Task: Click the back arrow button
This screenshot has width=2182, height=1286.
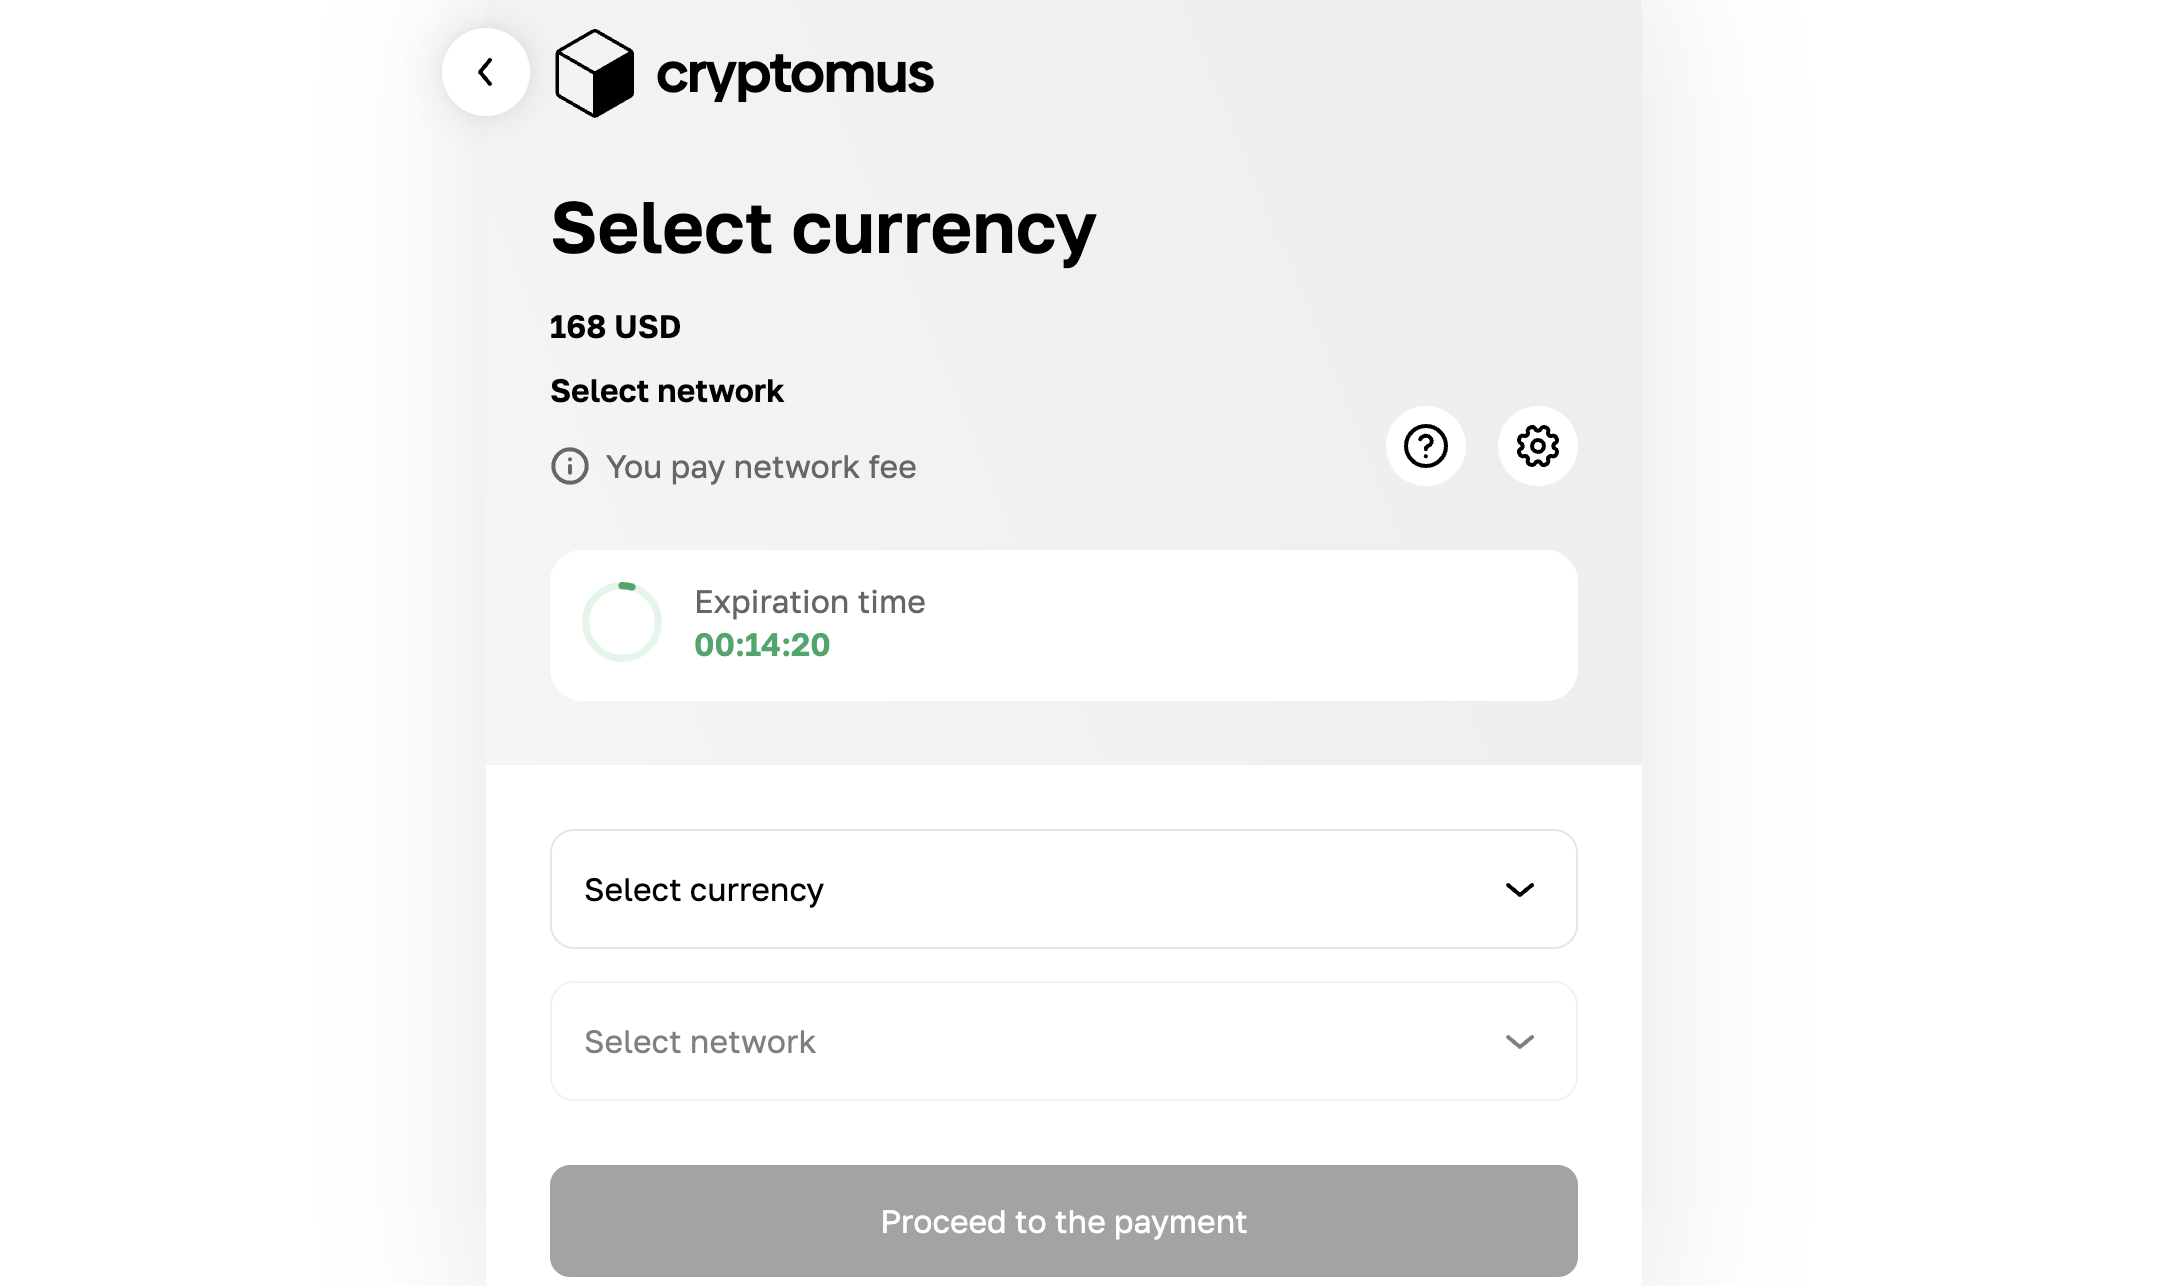Action: point(486,72)
